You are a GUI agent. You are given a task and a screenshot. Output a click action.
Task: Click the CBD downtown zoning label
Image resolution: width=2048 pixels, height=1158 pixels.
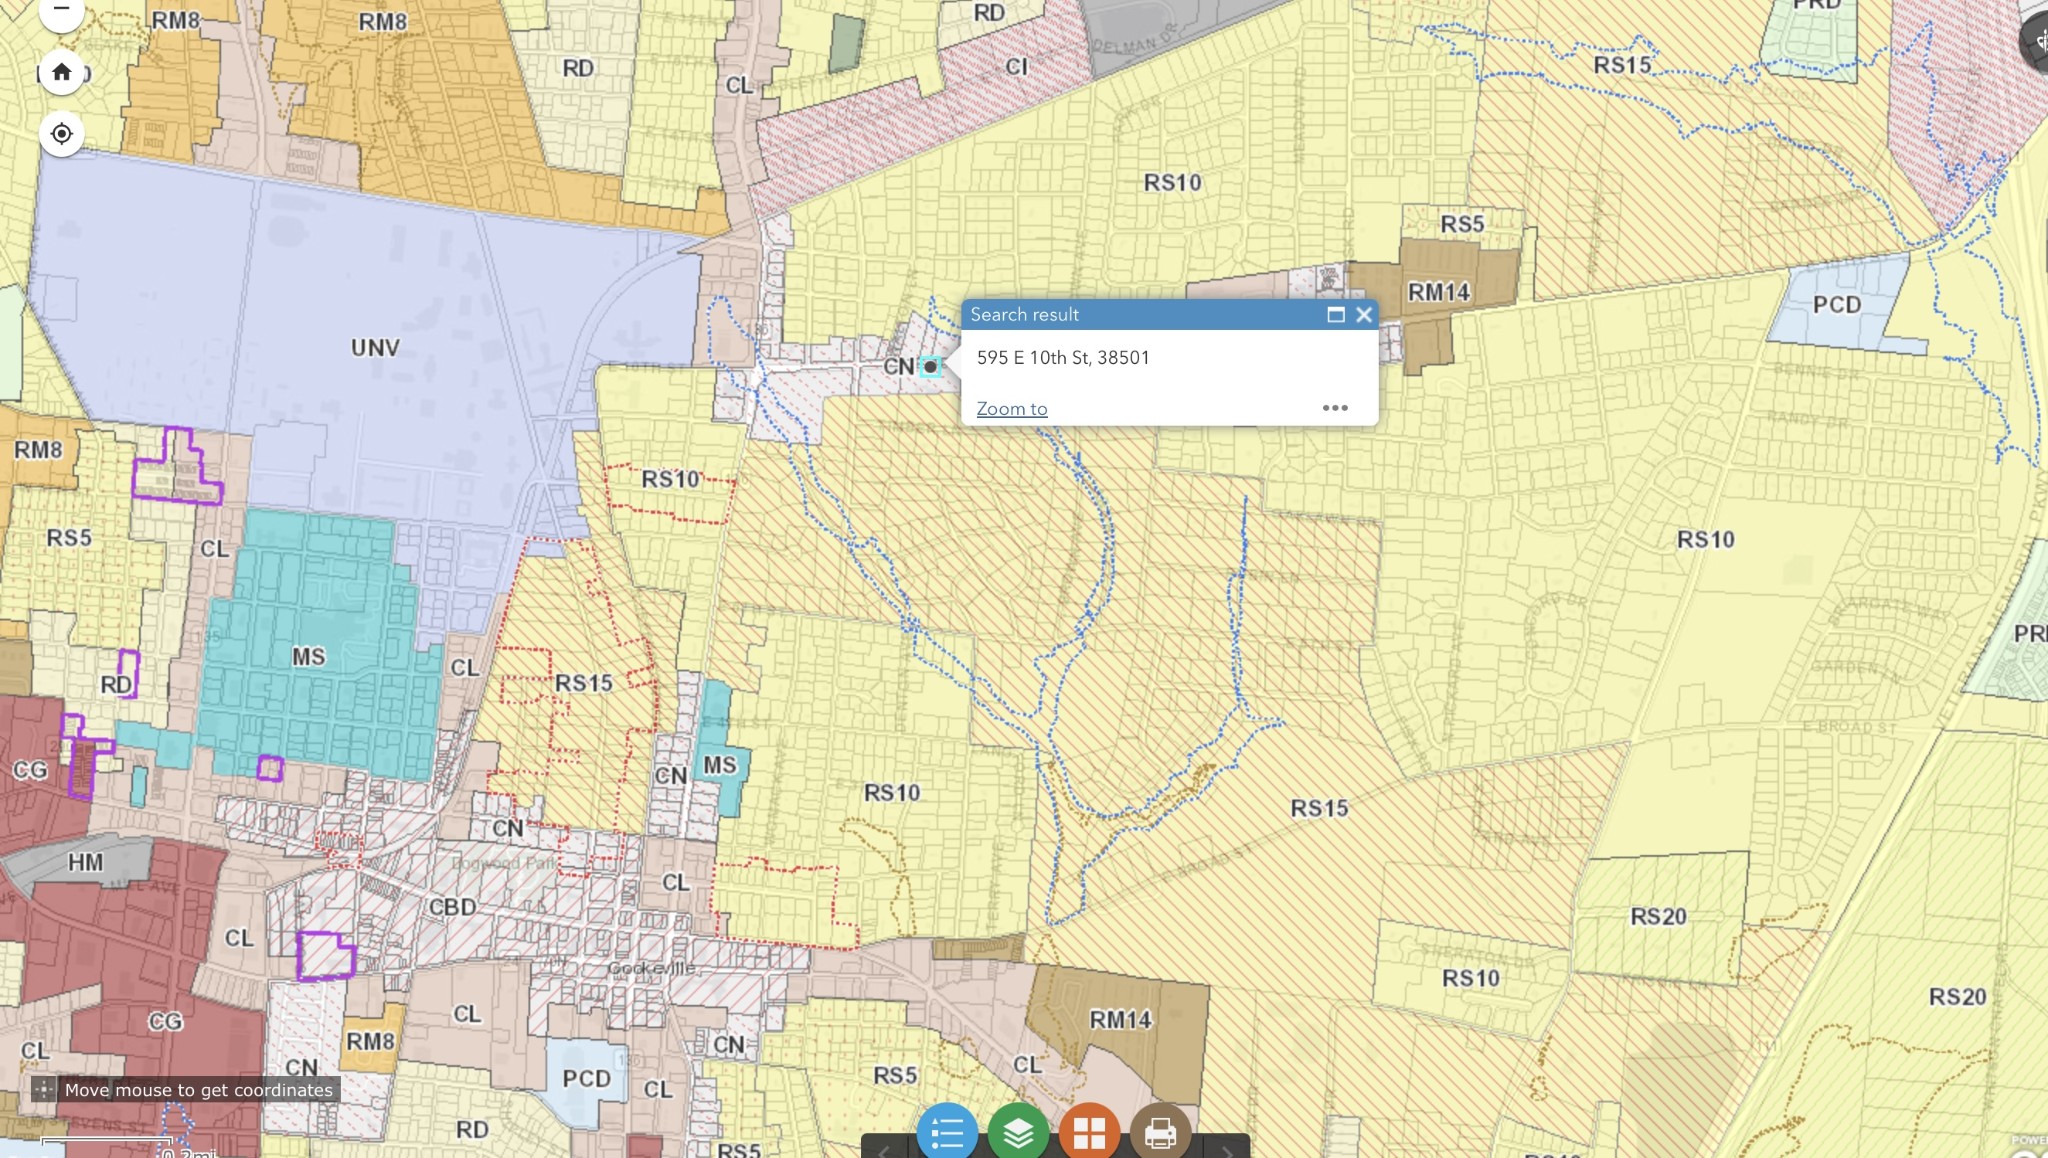point(452,907)
